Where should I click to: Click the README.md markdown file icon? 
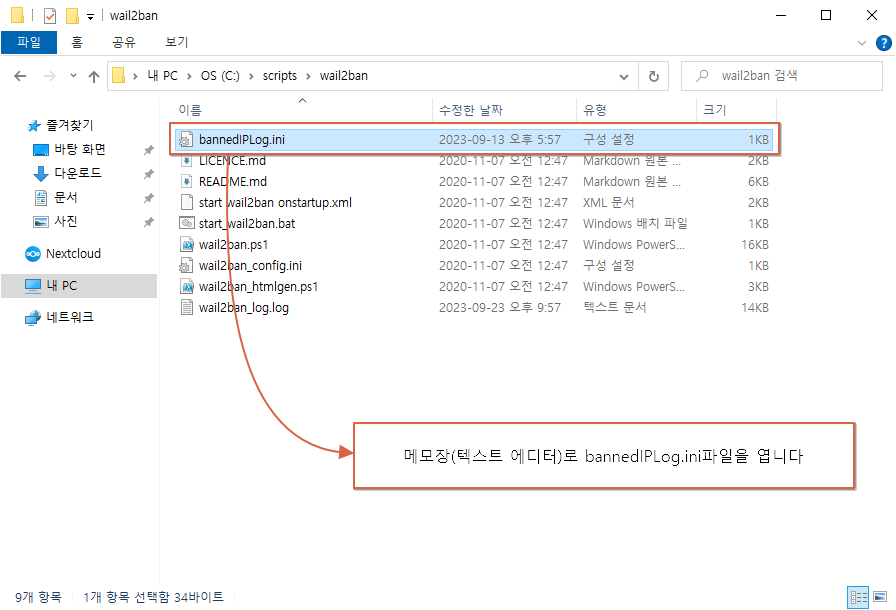pyautogui.click(x=186, y=182)
